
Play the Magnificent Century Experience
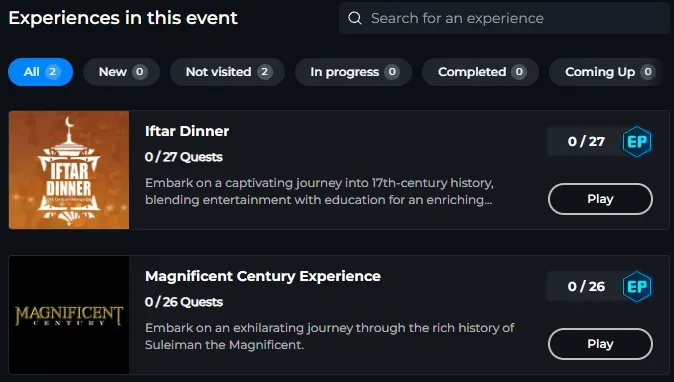tap(600, 344)
